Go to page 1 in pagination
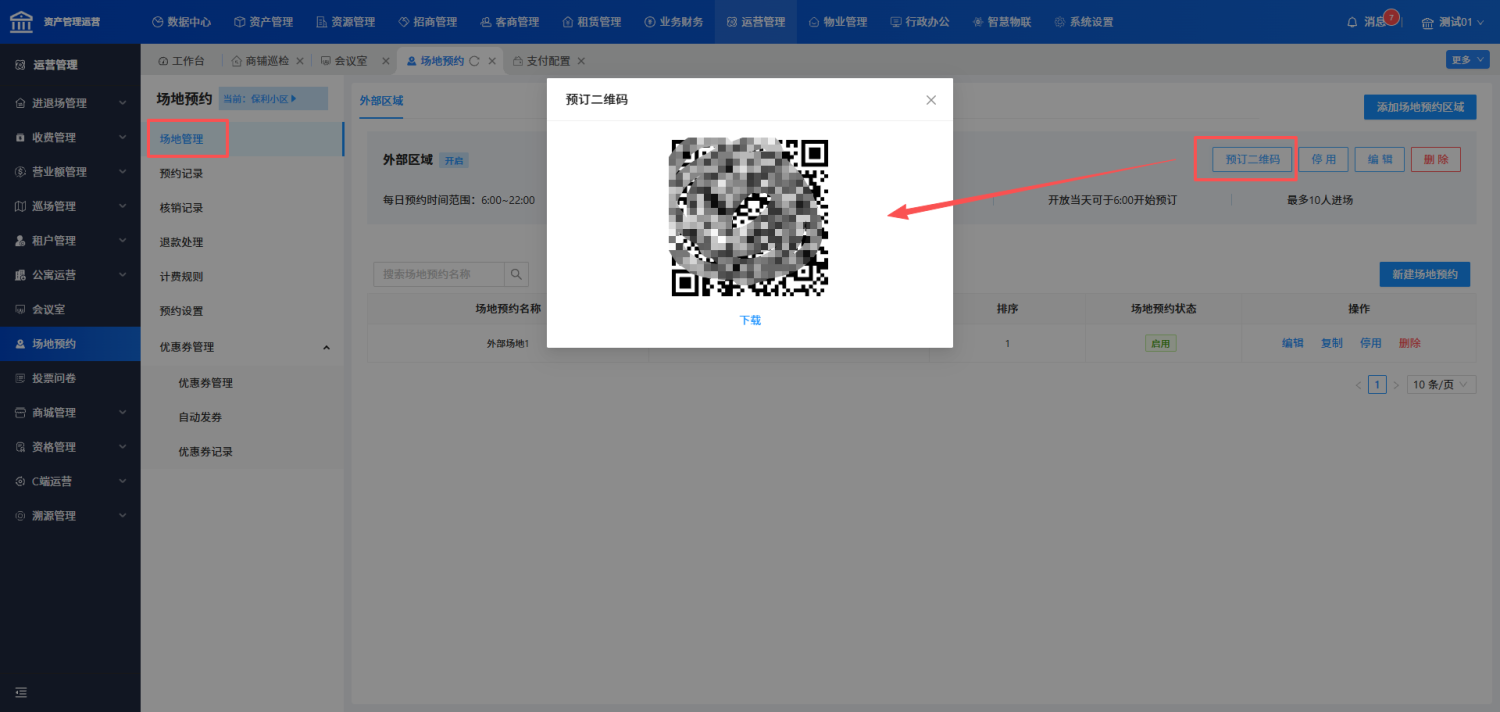1500x712 pixels. click(x=1378, y=385)
